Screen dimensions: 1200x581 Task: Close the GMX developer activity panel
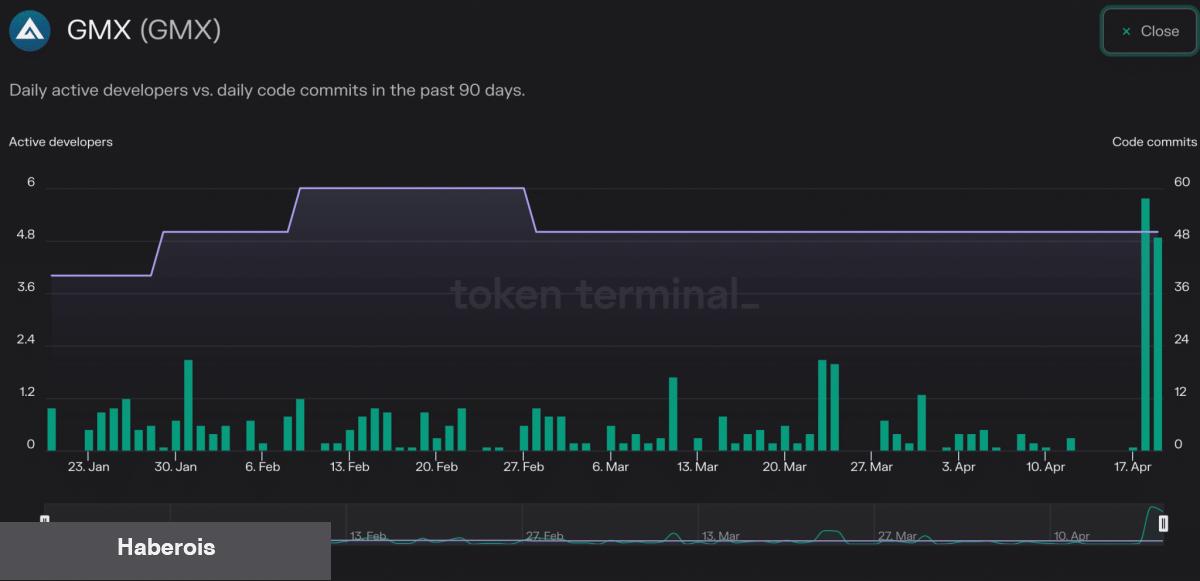pos(1149,31)
